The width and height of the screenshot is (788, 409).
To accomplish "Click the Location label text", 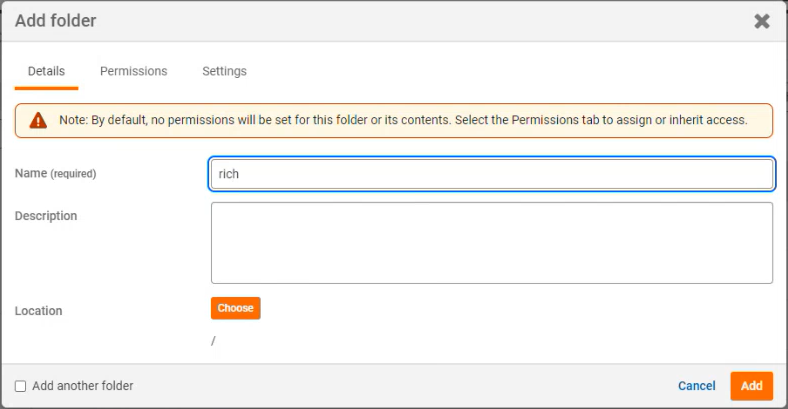I will tap(38, 311).
